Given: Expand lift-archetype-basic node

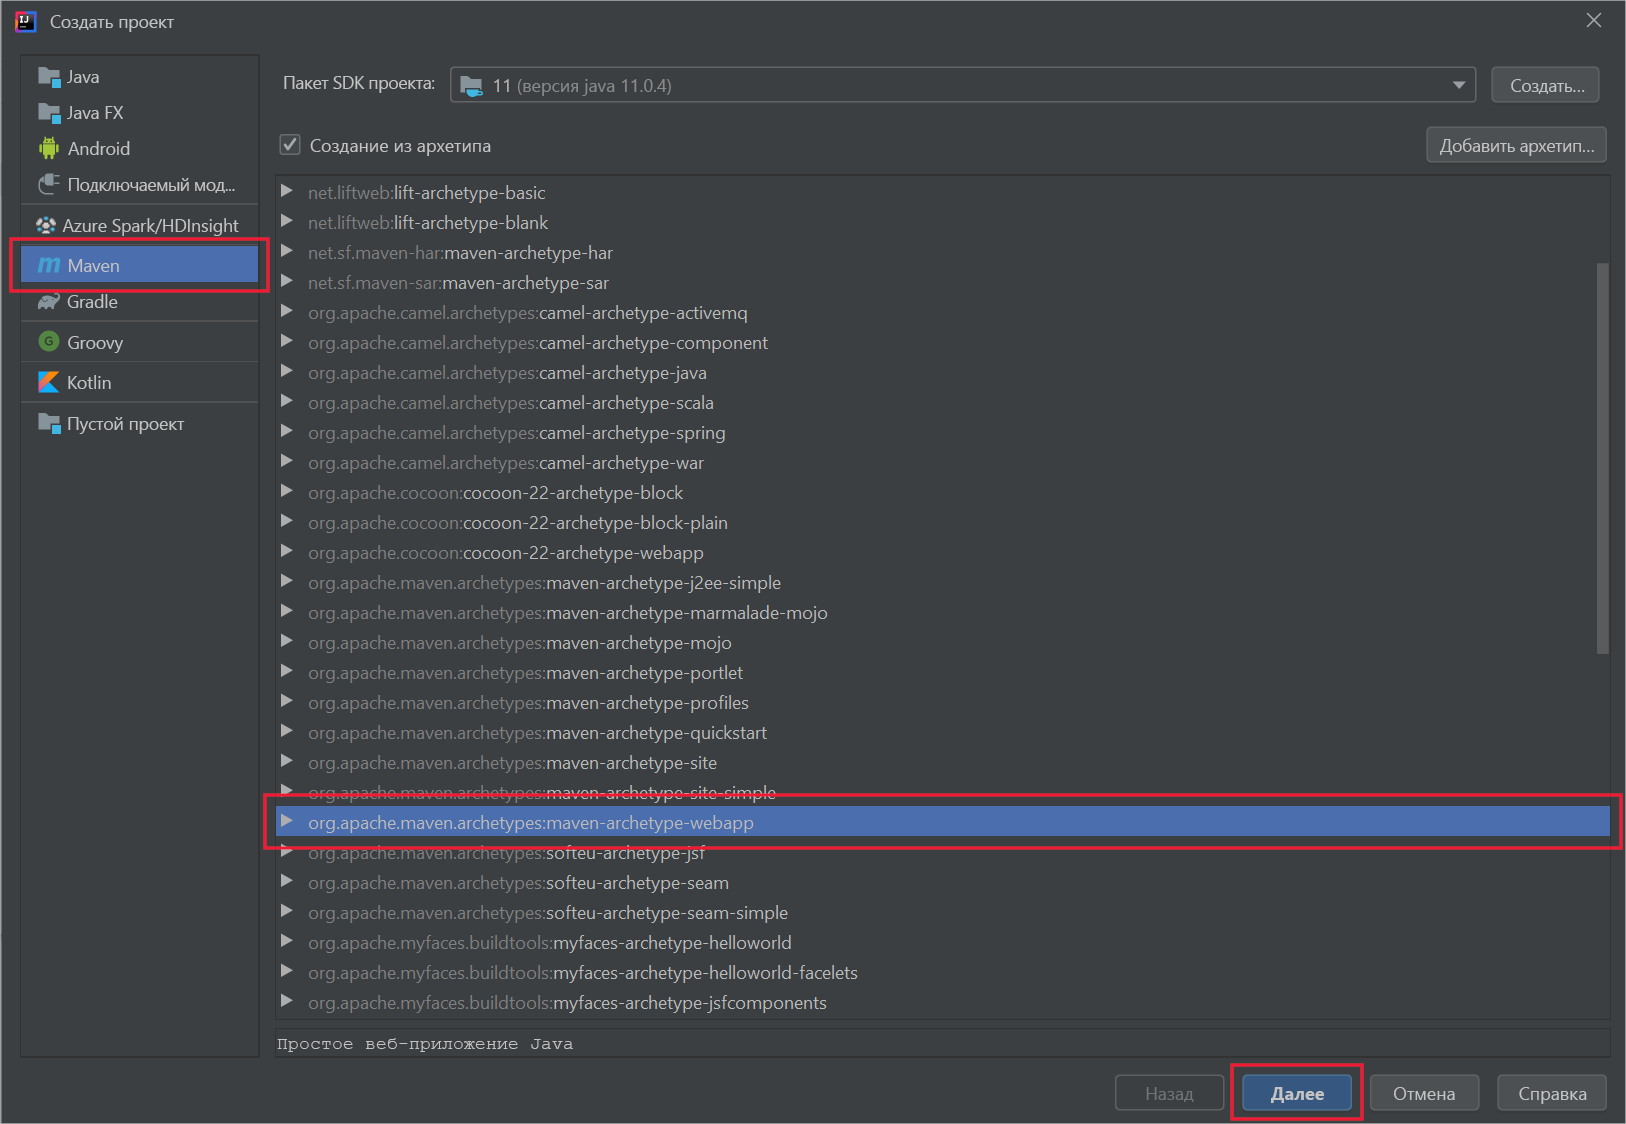Looking at the screenshot, I should click(287, 191).
